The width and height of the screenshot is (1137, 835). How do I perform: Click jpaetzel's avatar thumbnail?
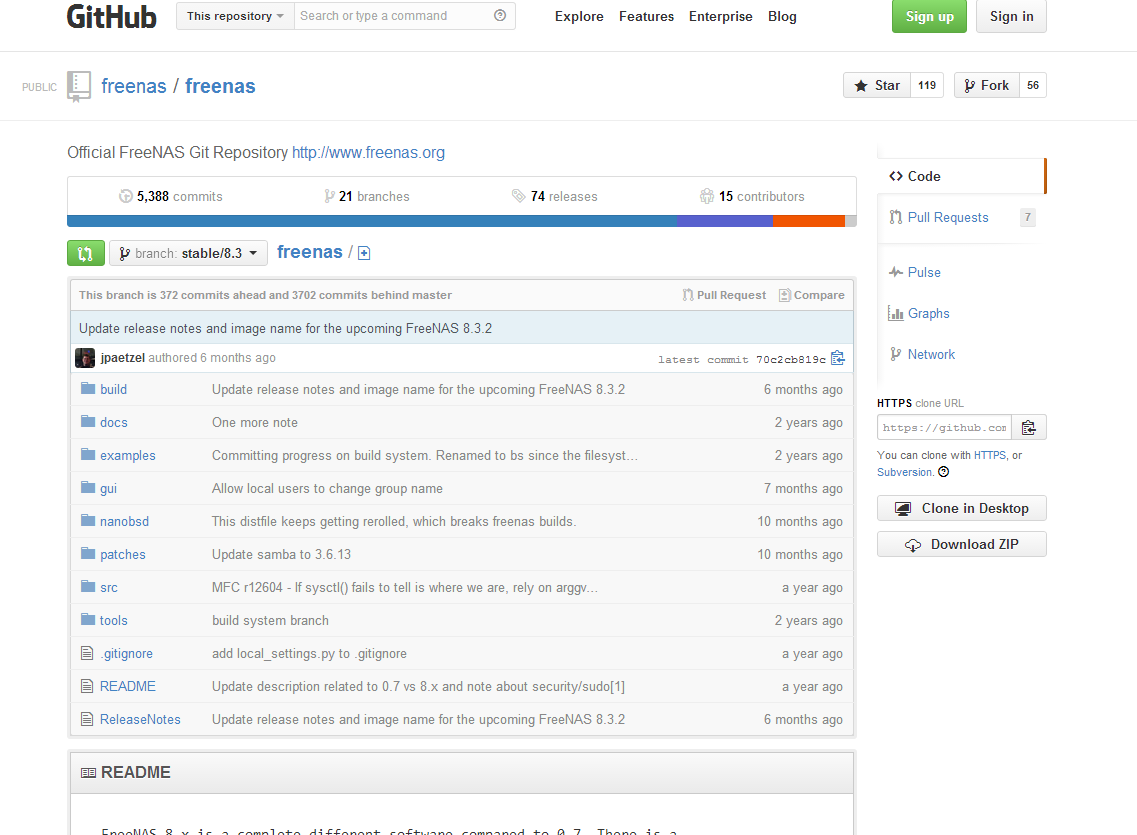point(85,358)
